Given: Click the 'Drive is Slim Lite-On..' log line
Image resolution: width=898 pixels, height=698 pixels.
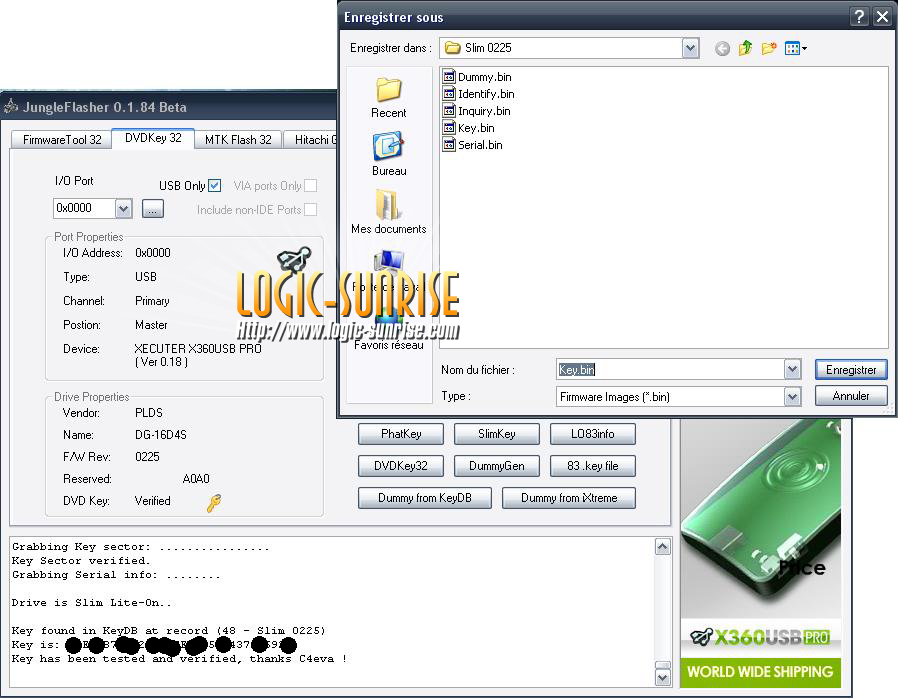Looking at the screenshot, I should tap(92, 603).
